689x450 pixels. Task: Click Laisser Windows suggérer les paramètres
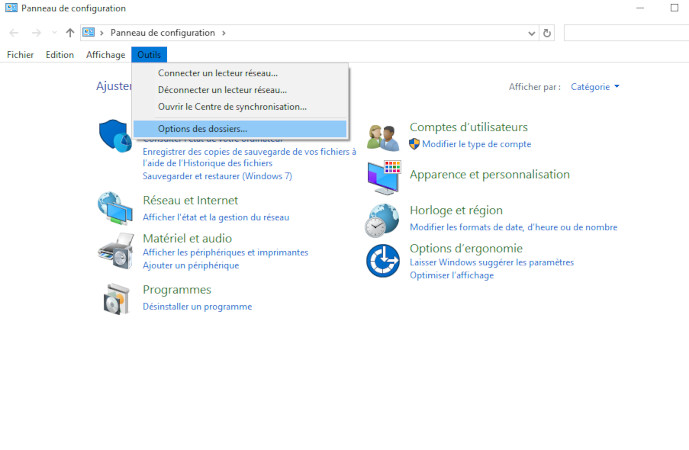(x=492, y=262)
